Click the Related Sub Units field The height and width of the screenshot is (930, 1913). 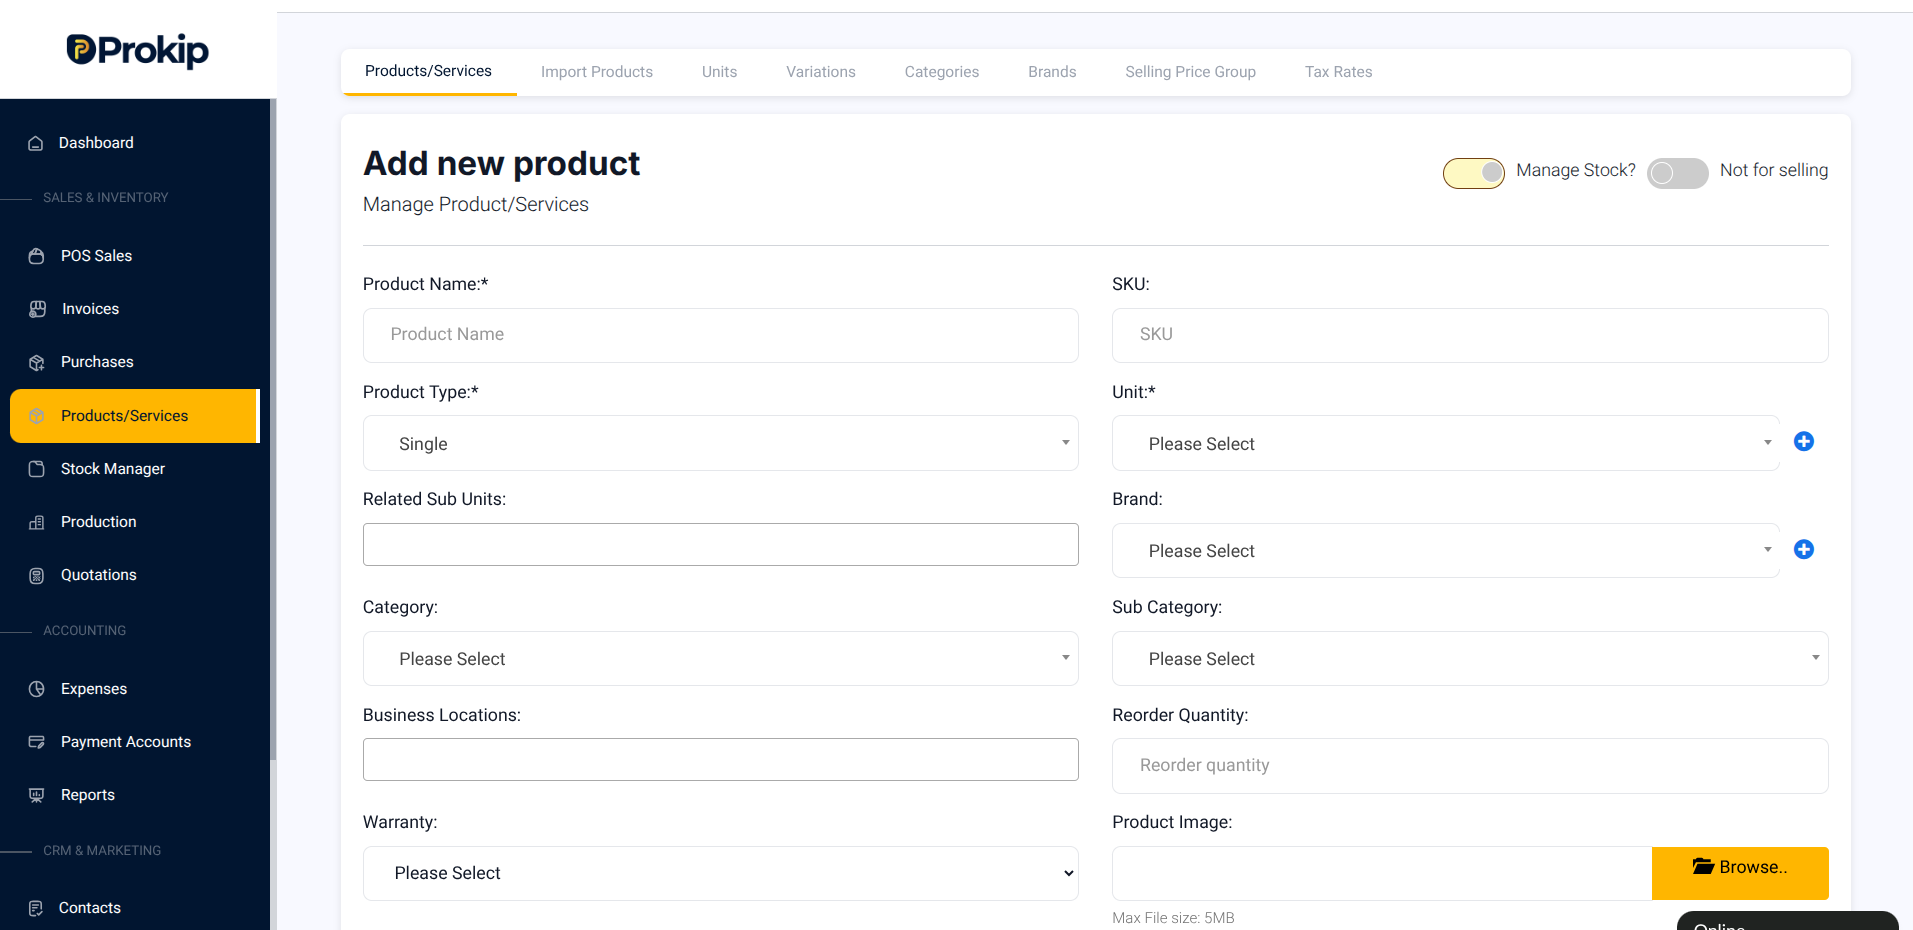click(720, 544)
